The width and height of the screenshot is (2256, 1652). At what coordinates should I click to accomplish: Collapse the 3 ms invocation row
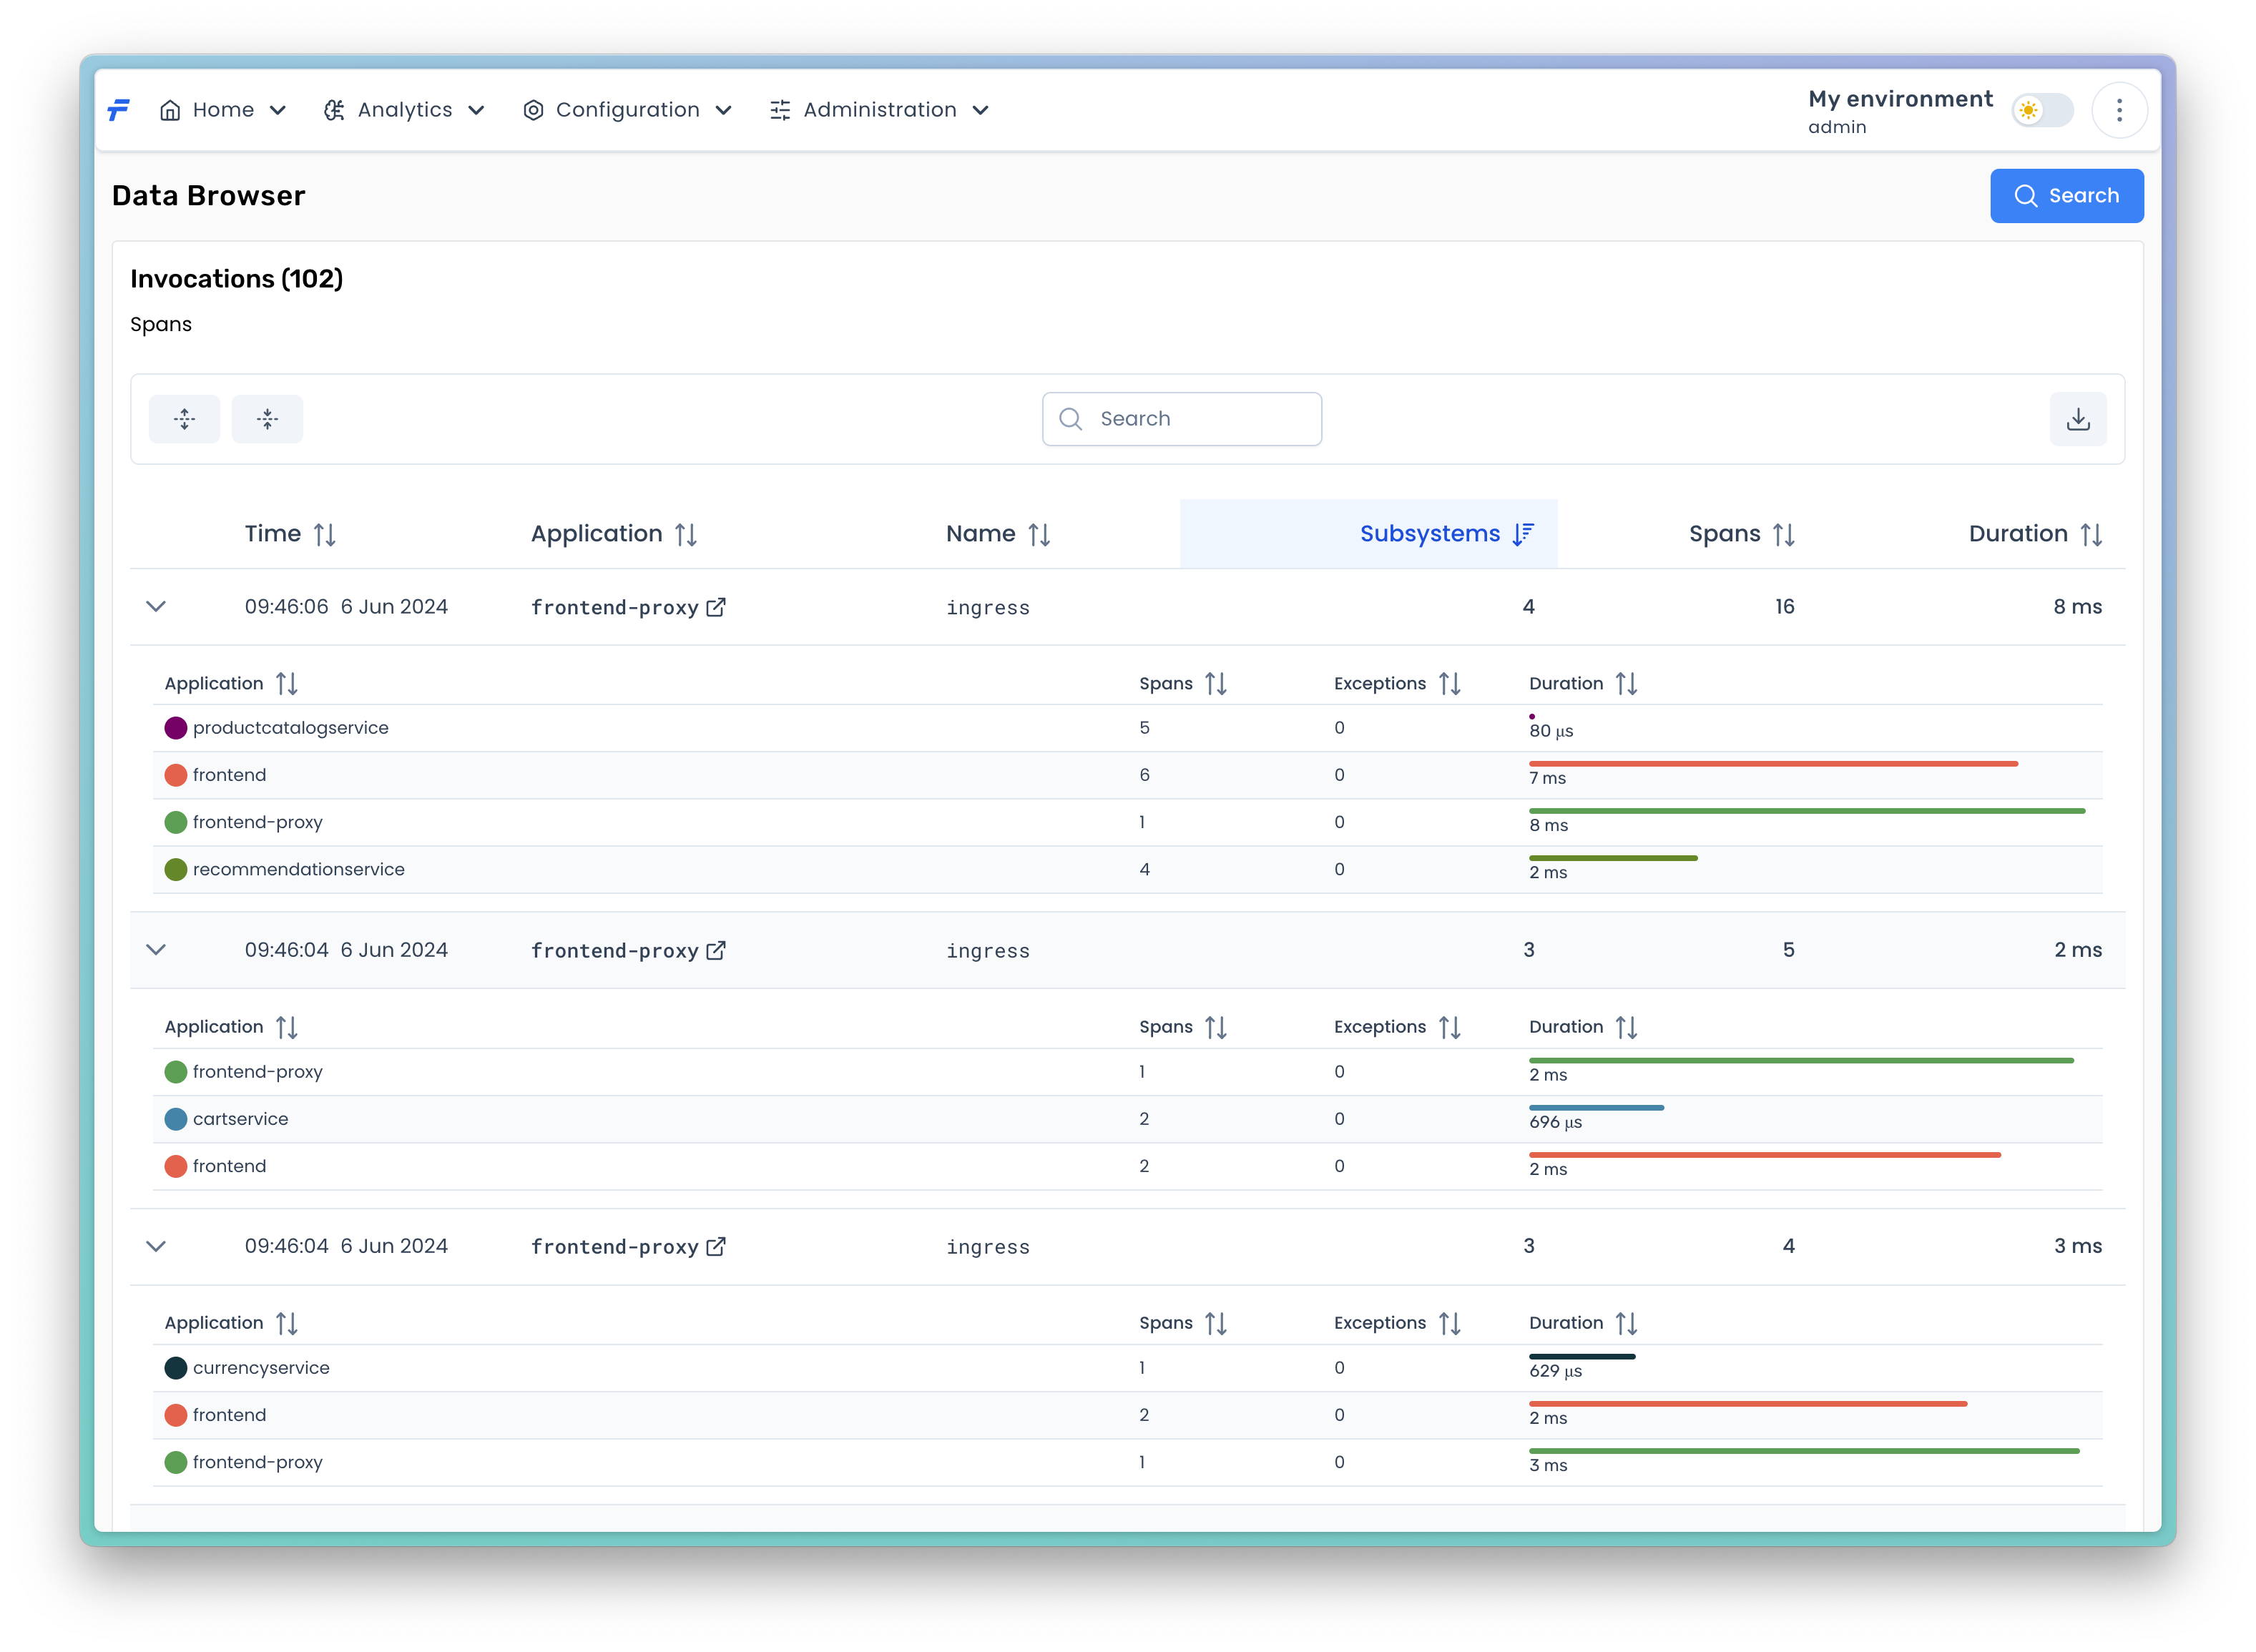[x=156, y=1246]
